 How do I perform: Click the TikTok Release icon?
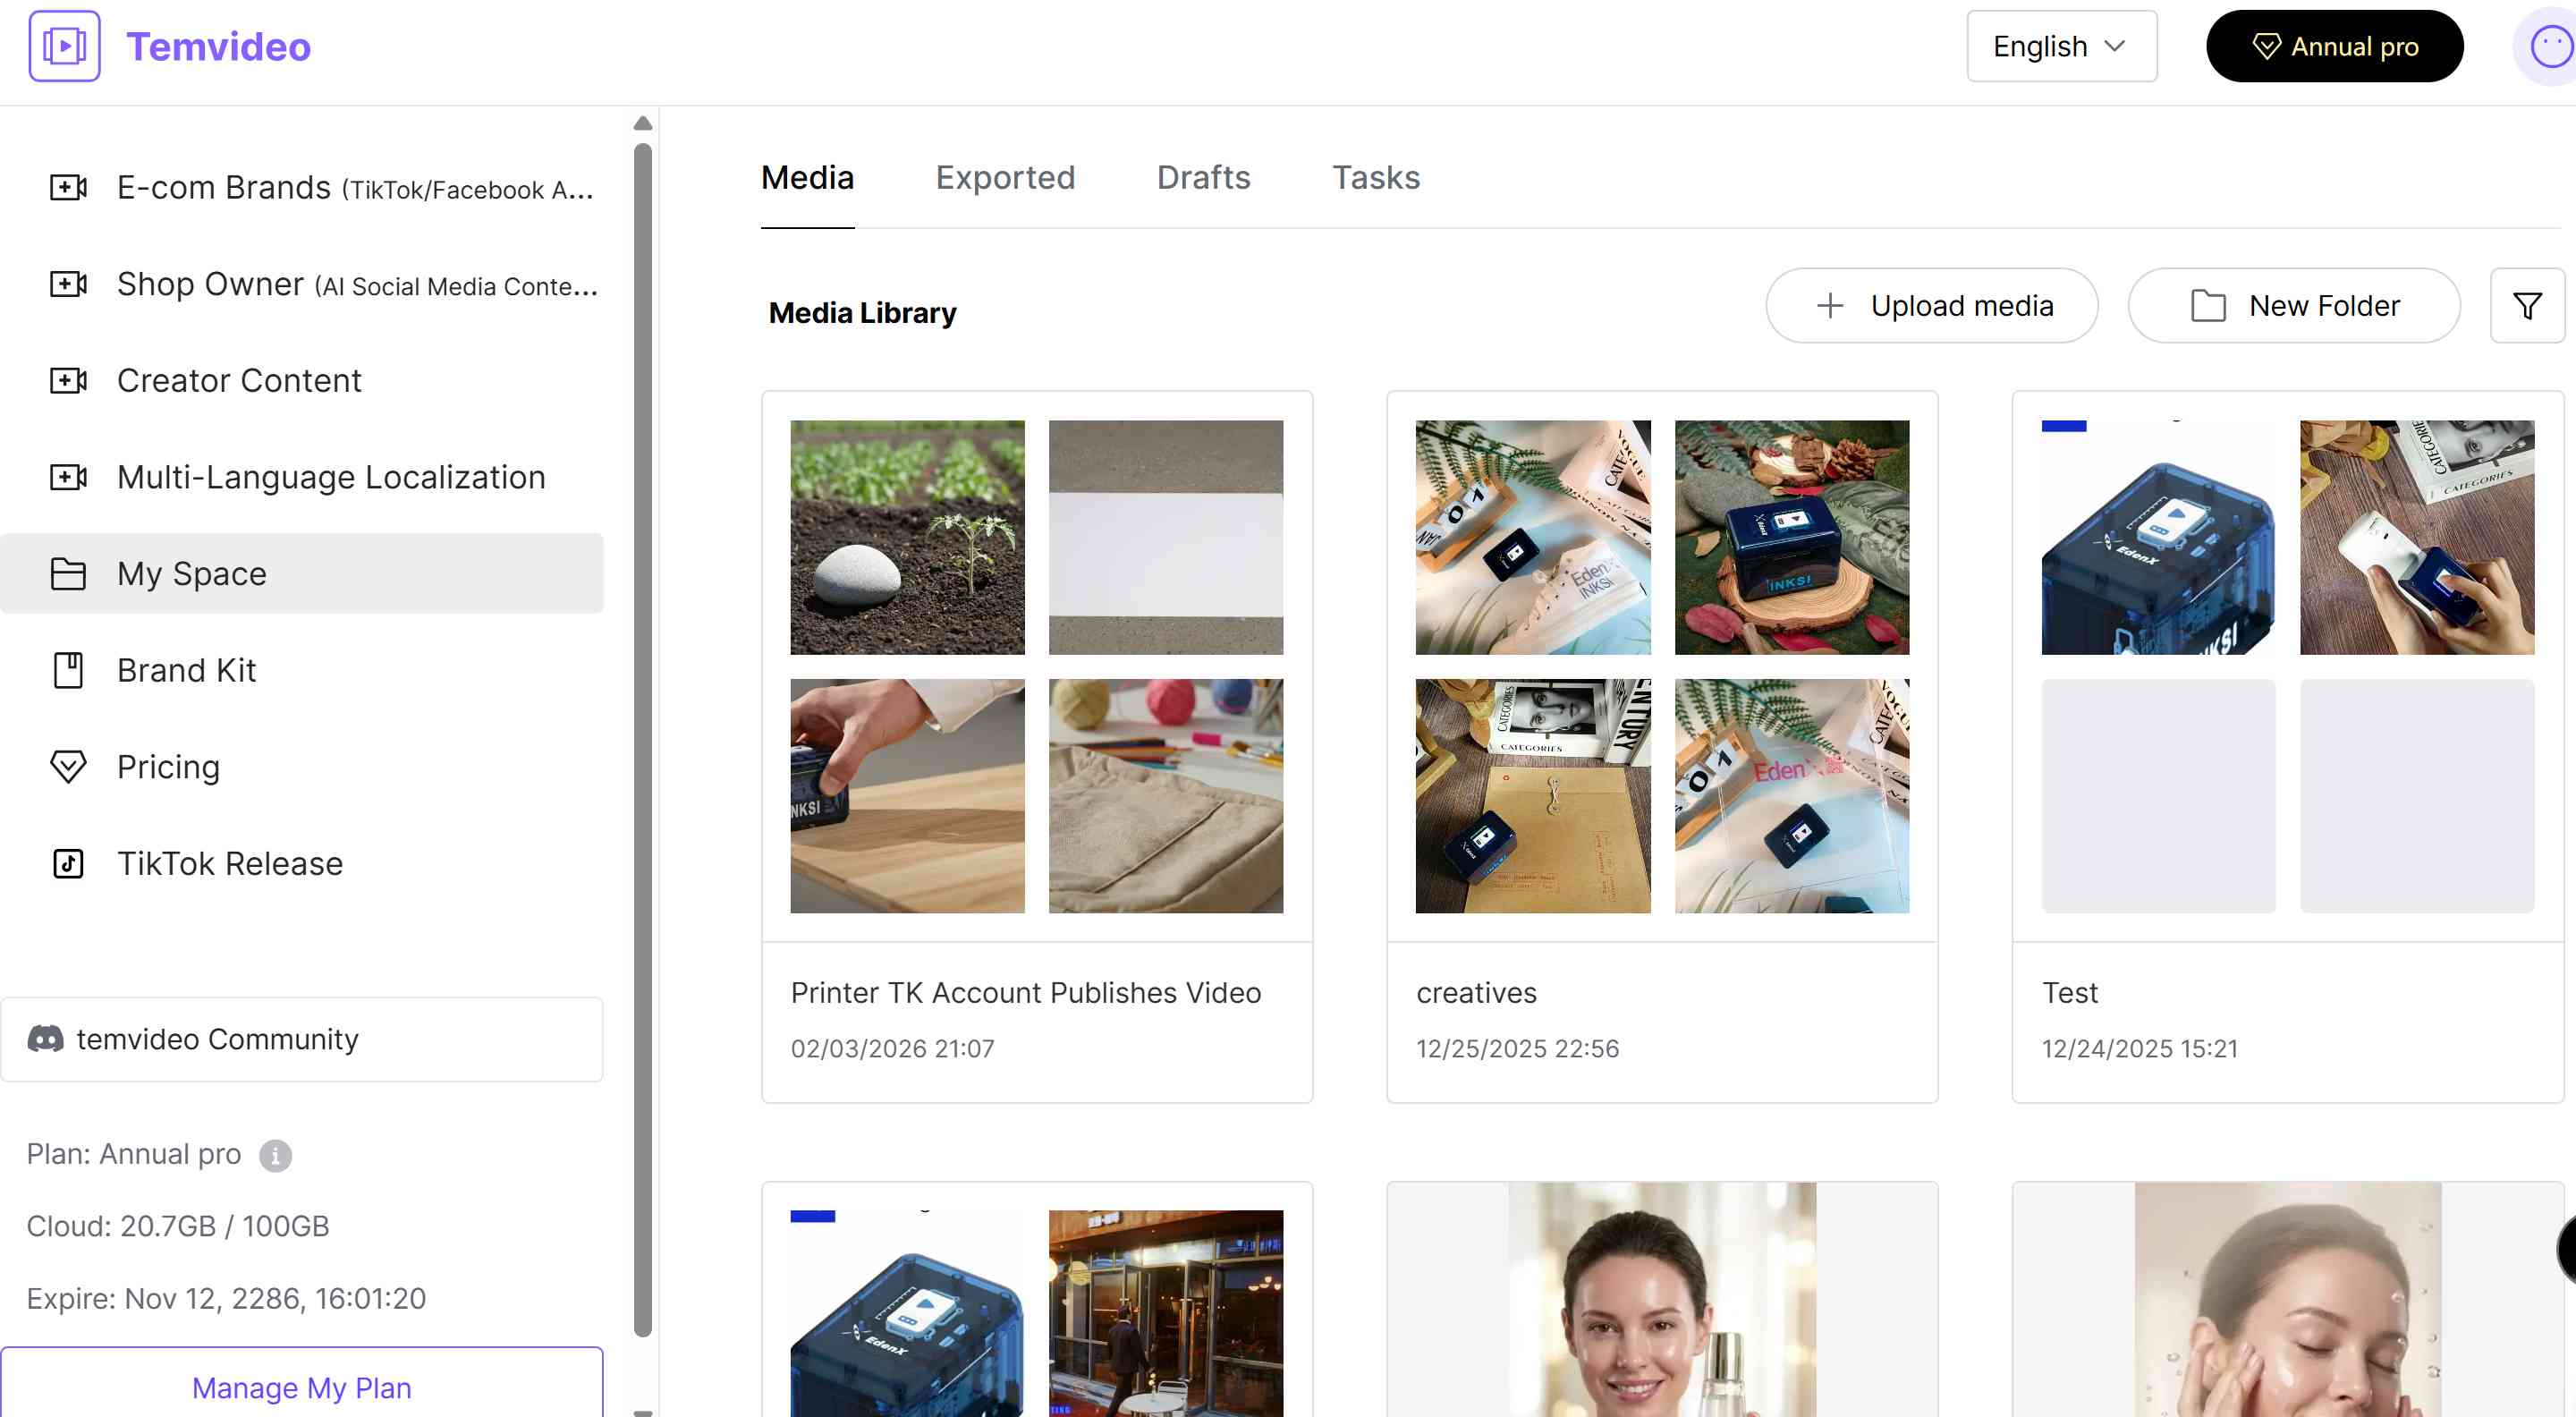coord(68,863)
